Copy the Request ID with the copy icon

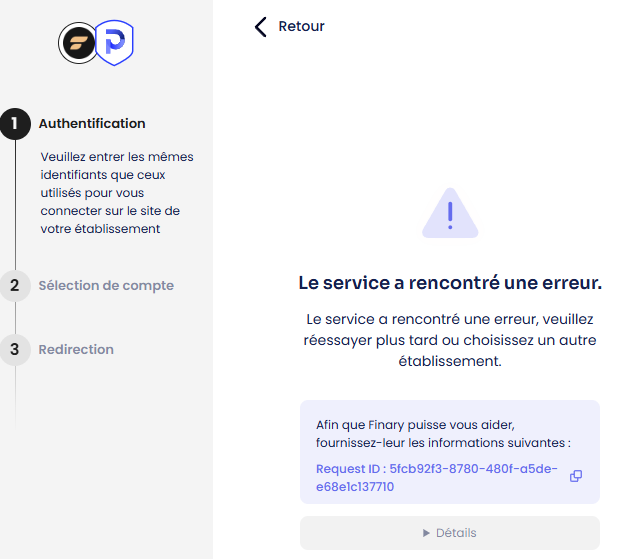[576, 476]
